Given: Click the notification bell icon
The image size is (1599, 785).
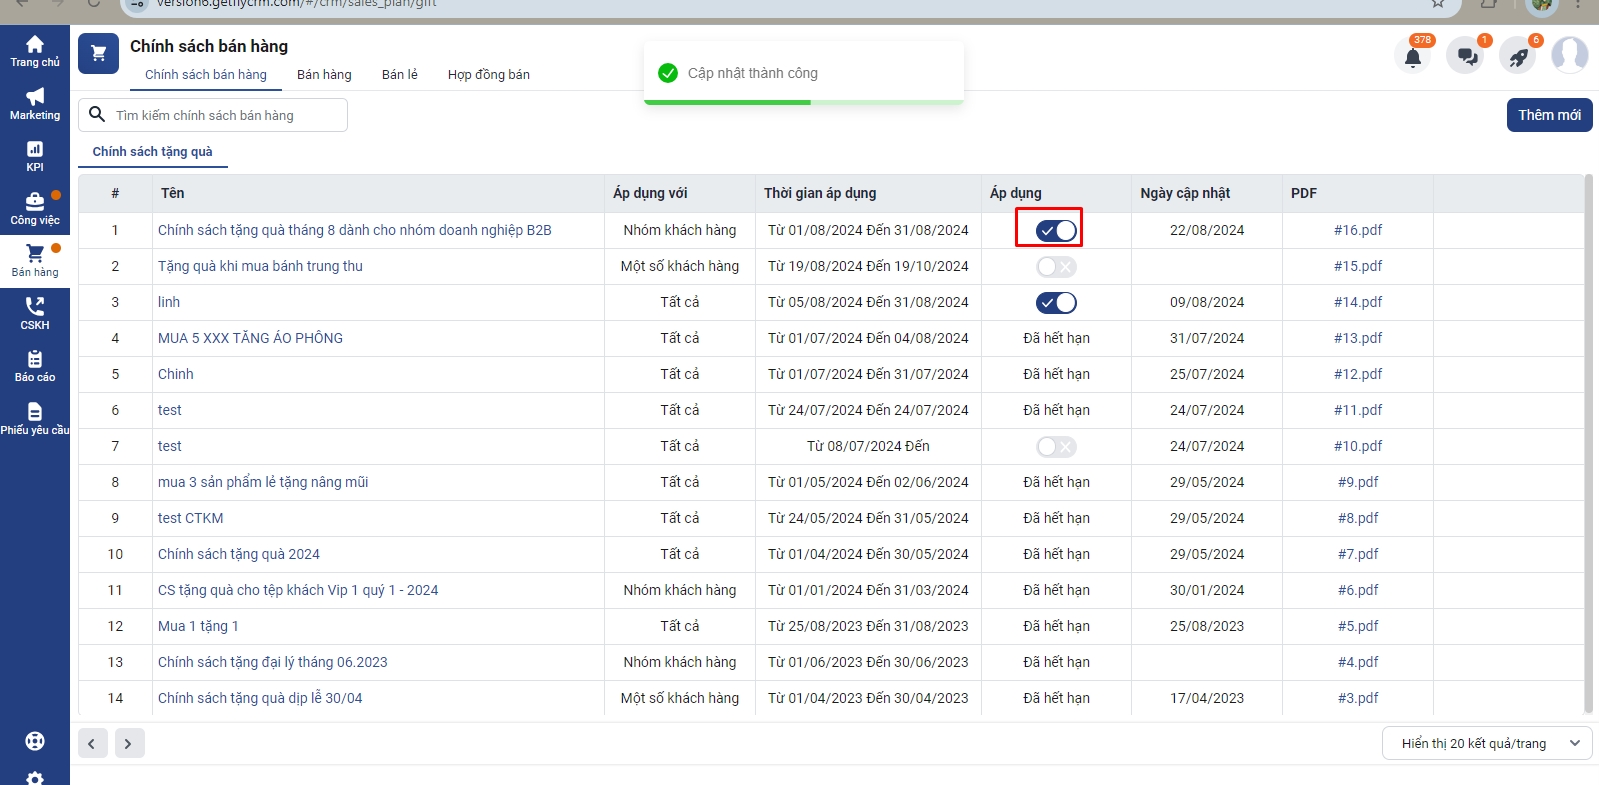Looking at the screenshot, I should point(1412,56).
